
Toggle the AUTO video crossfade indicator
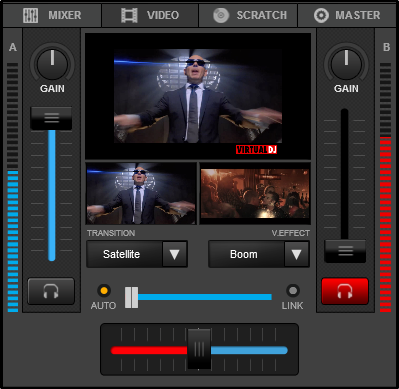pyautogui.click(x=104, y=291)
